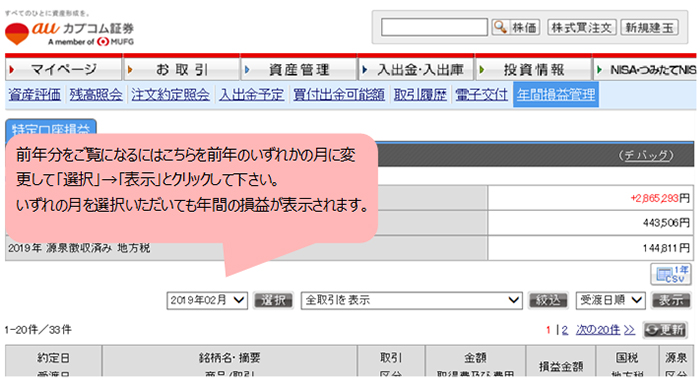Viewport: 700px width, 380px height.
Task: Select the 年間損益管理 submenu tab
Action: tap(556, 95)
